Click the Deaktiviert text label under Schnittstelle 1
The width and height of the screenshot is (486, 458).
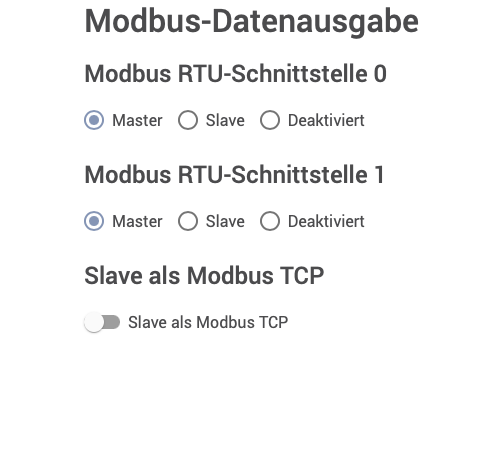tap(326, 221)
